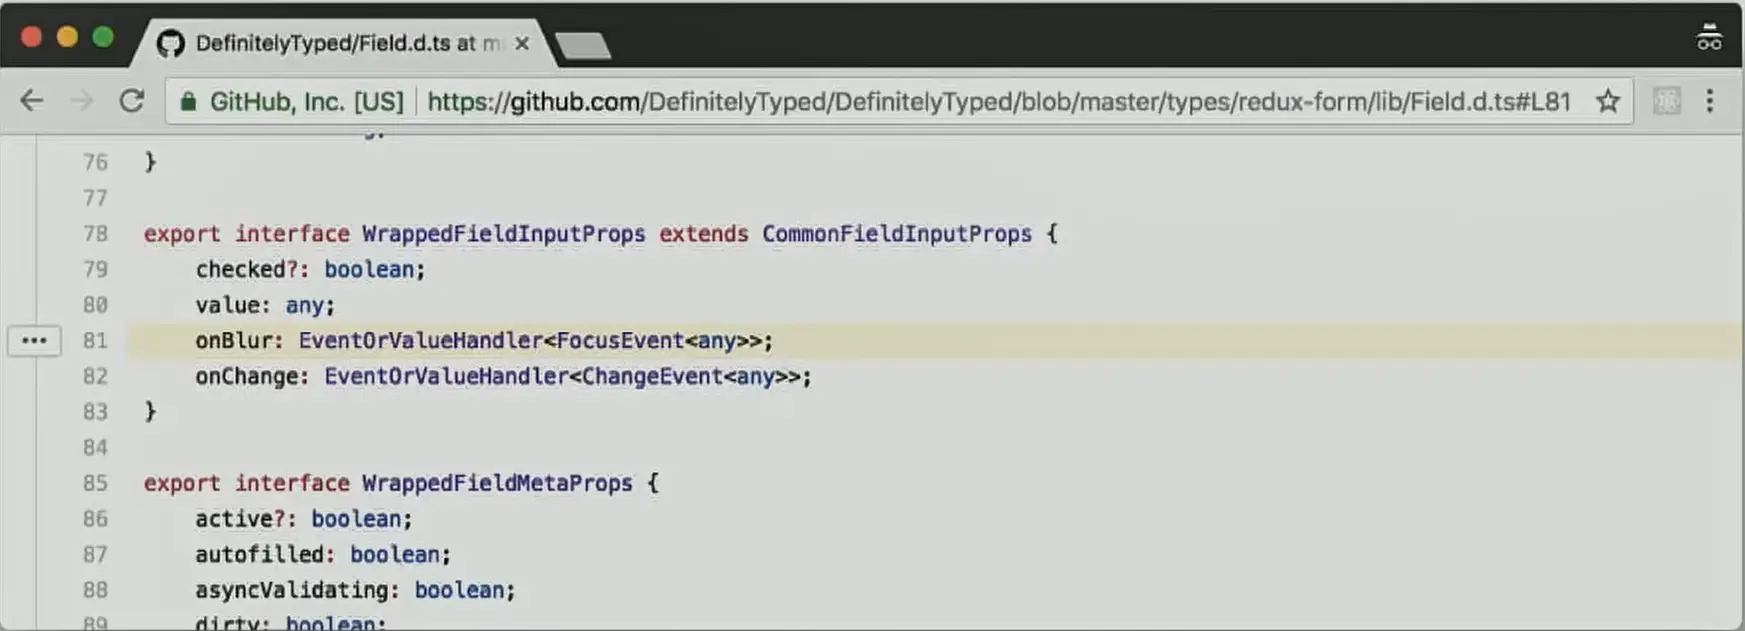The image size is (1745, 631).
Task: Click the green maximize window button
Action: 103,37
